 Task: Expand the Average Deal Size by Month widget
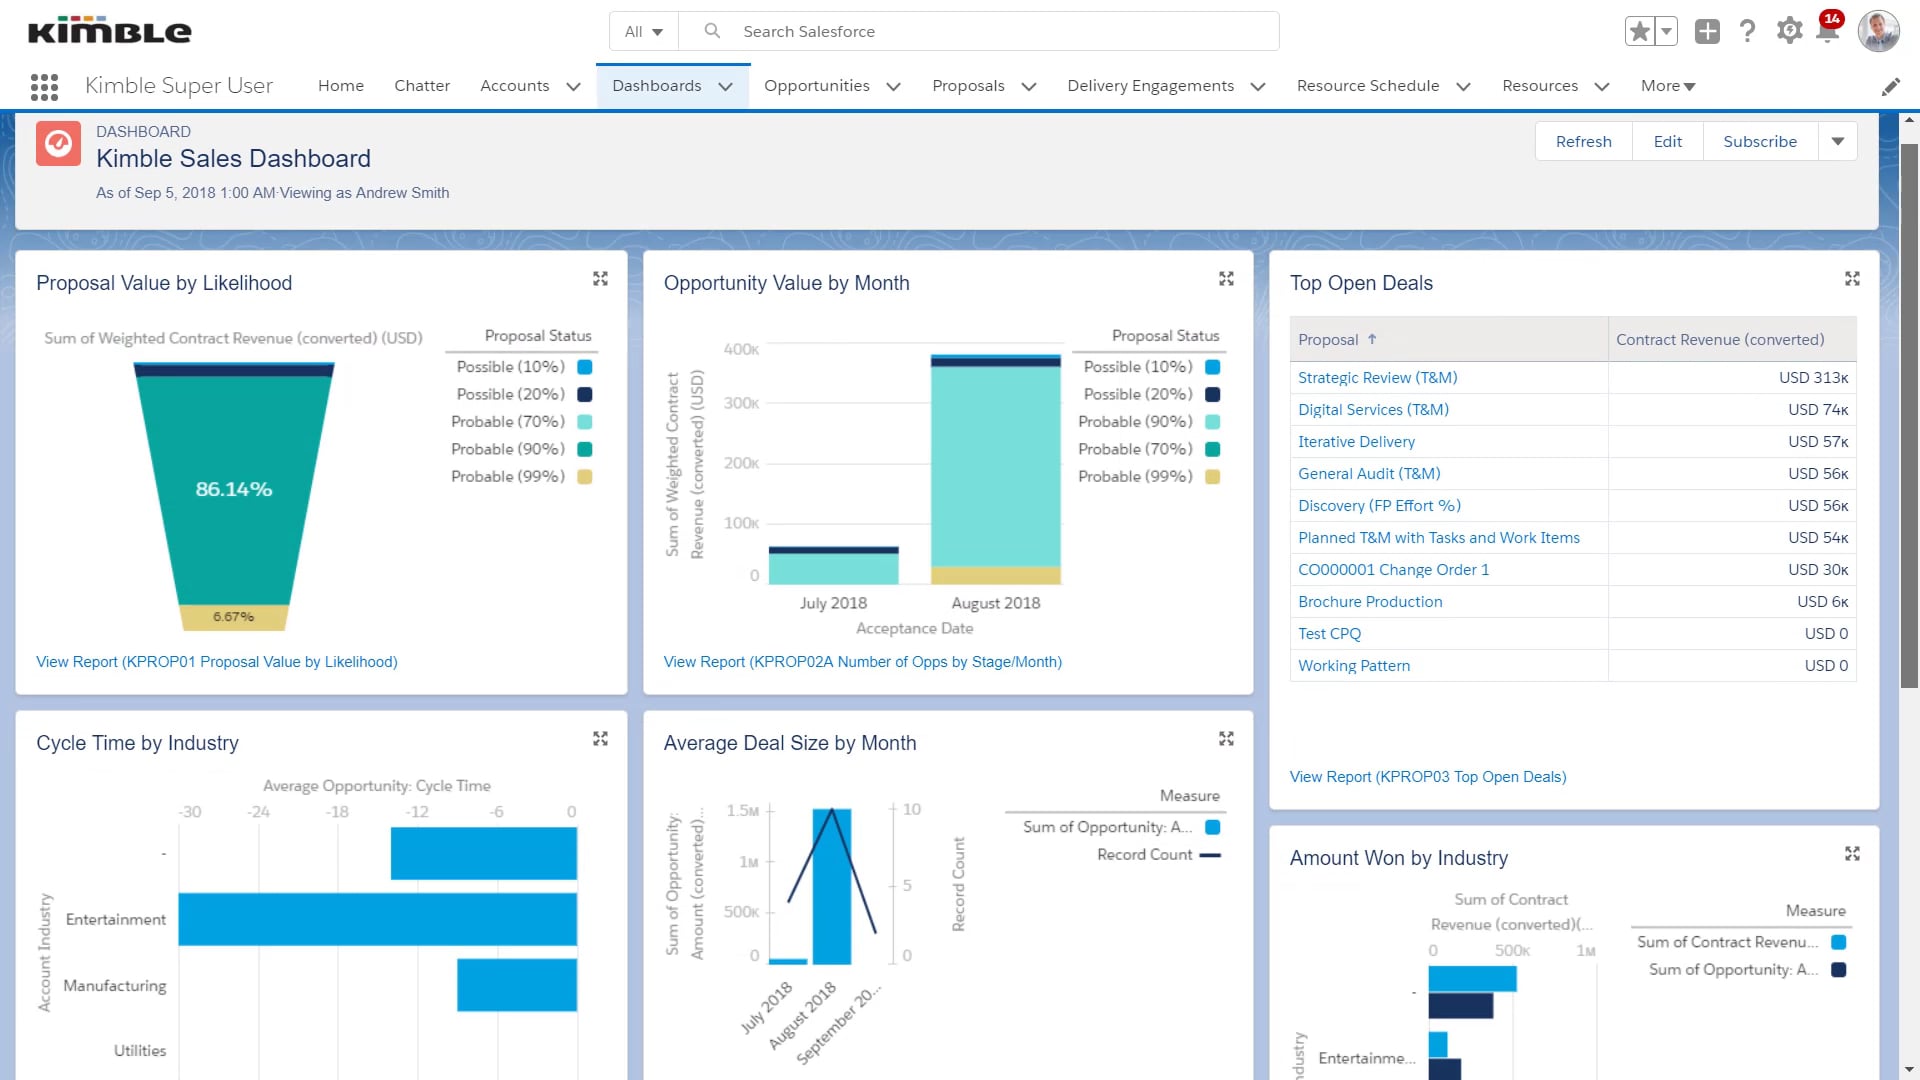(1226, 739)
